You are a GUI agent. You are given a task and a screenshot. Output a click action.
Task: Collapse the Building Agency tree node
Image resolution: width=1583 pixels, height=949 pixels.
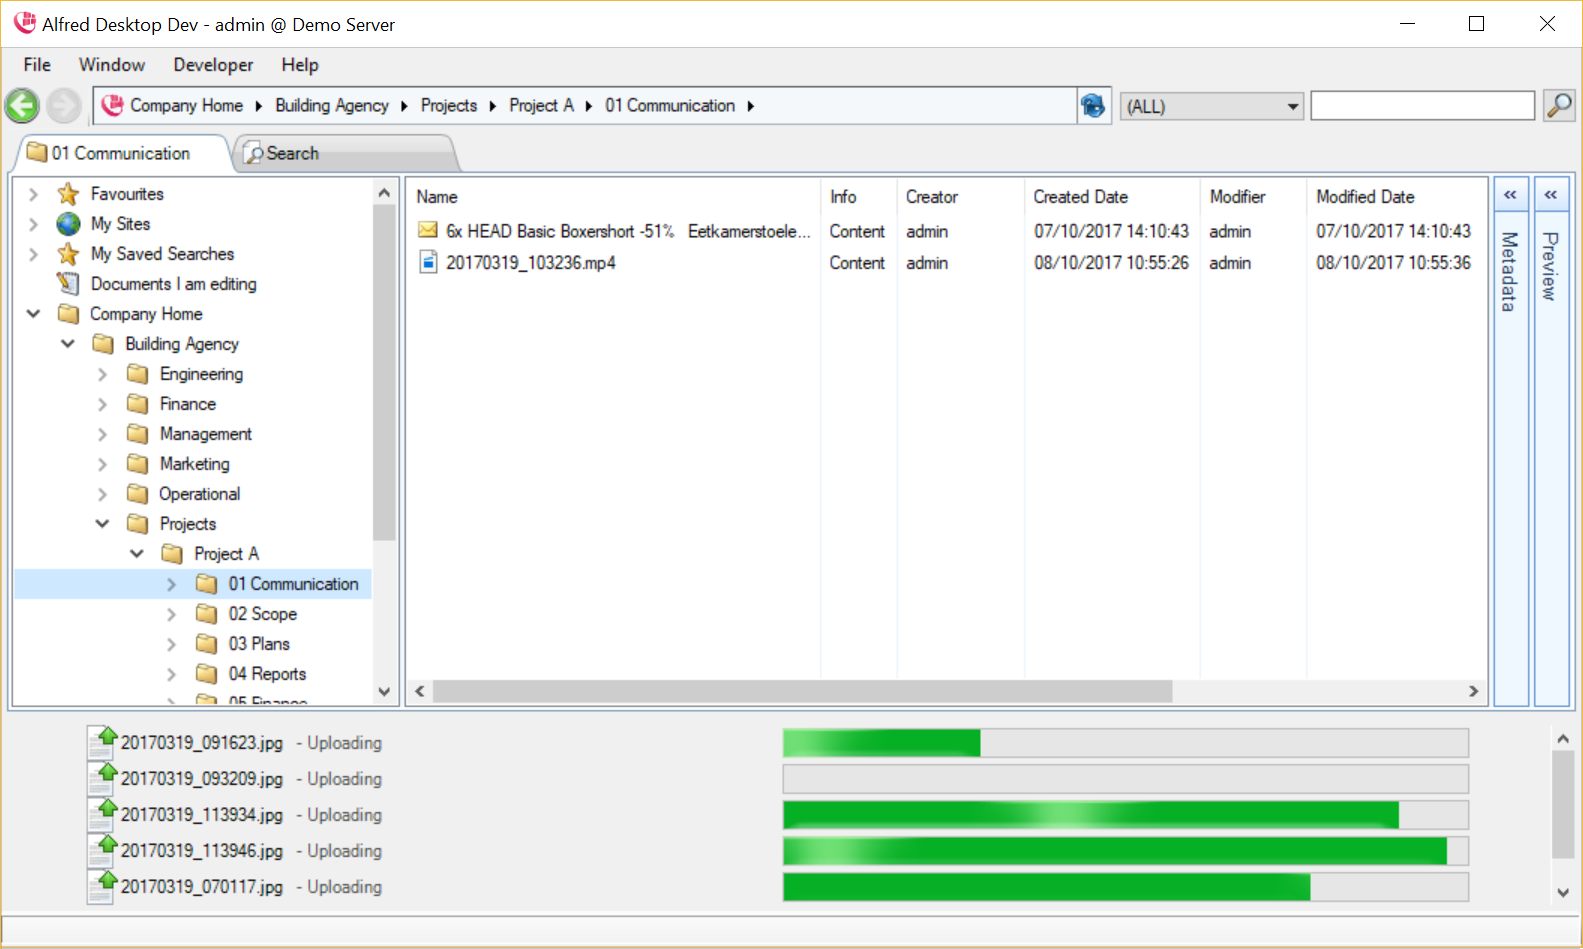68,344
